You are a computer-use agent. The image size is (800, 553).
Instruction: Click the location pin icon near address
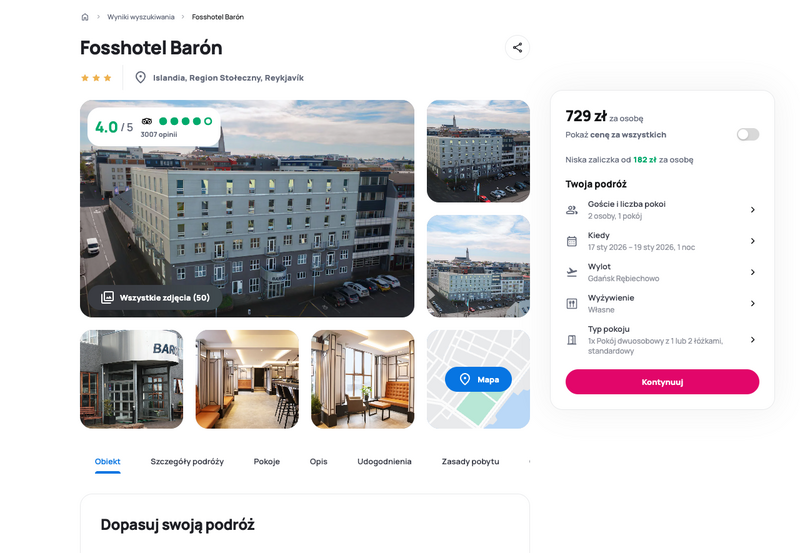pyautogui.click(x=140, y=78)
